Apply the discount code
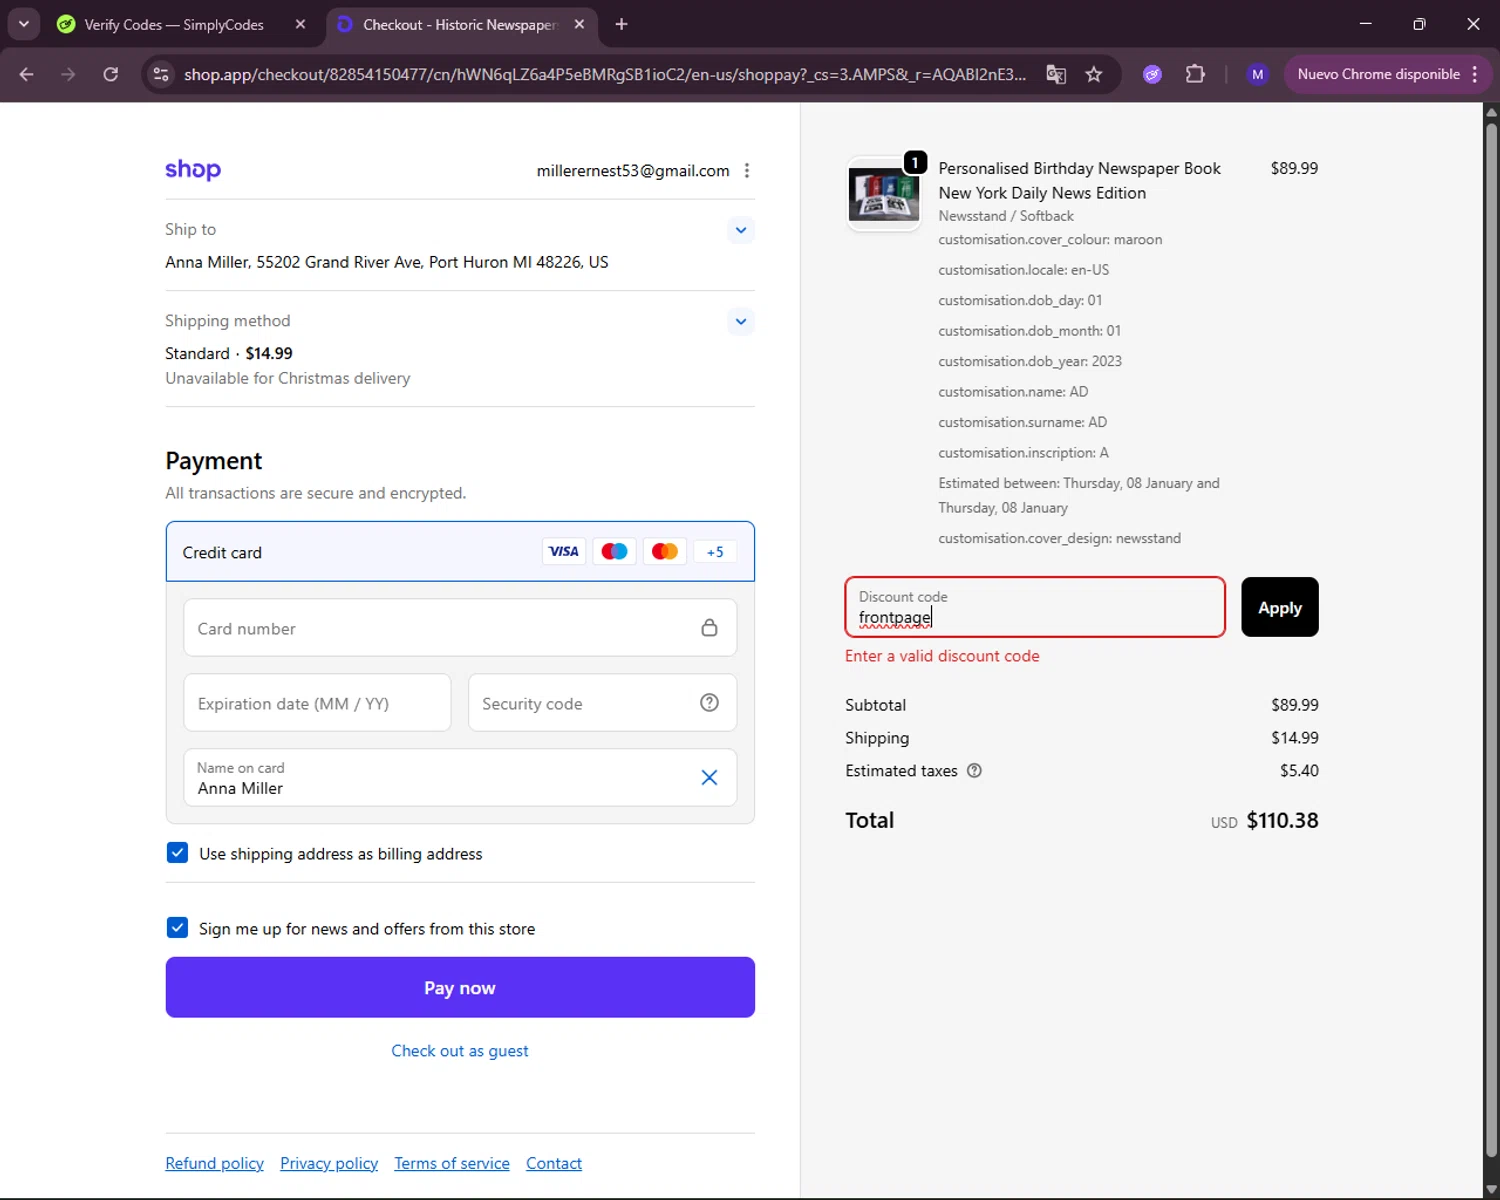Image resolution: width=1500 pixels, height=1200 pixels. pos(1279,607)
